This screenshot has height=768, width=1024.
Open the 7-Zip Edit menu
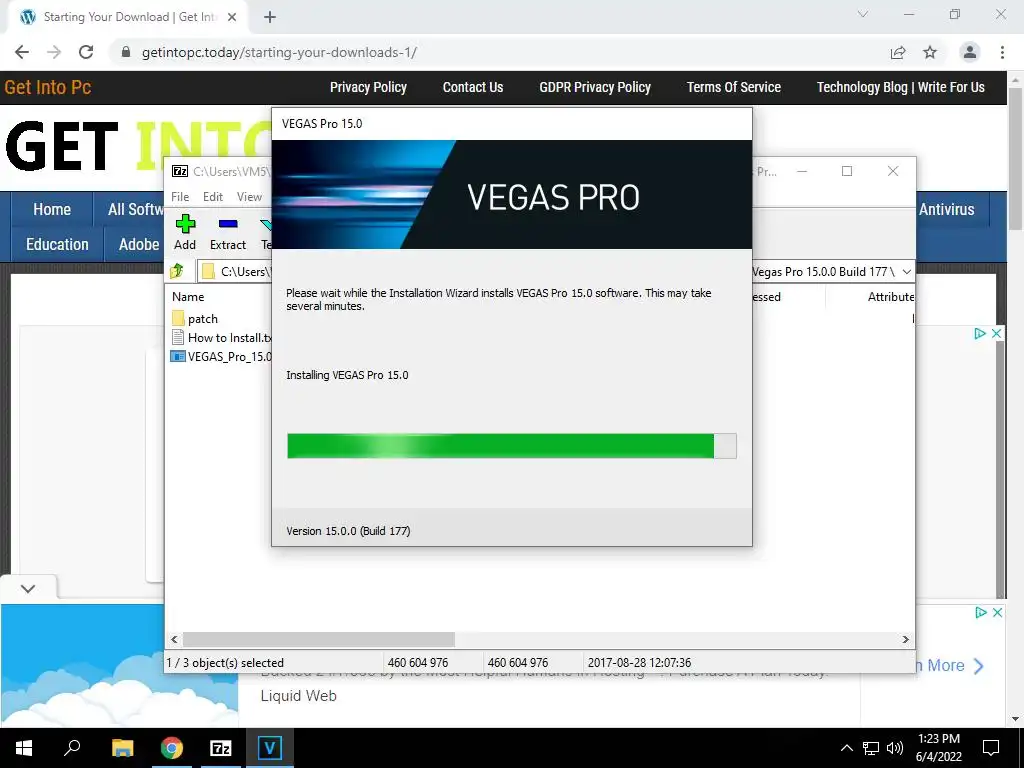(x=212, y=197)
